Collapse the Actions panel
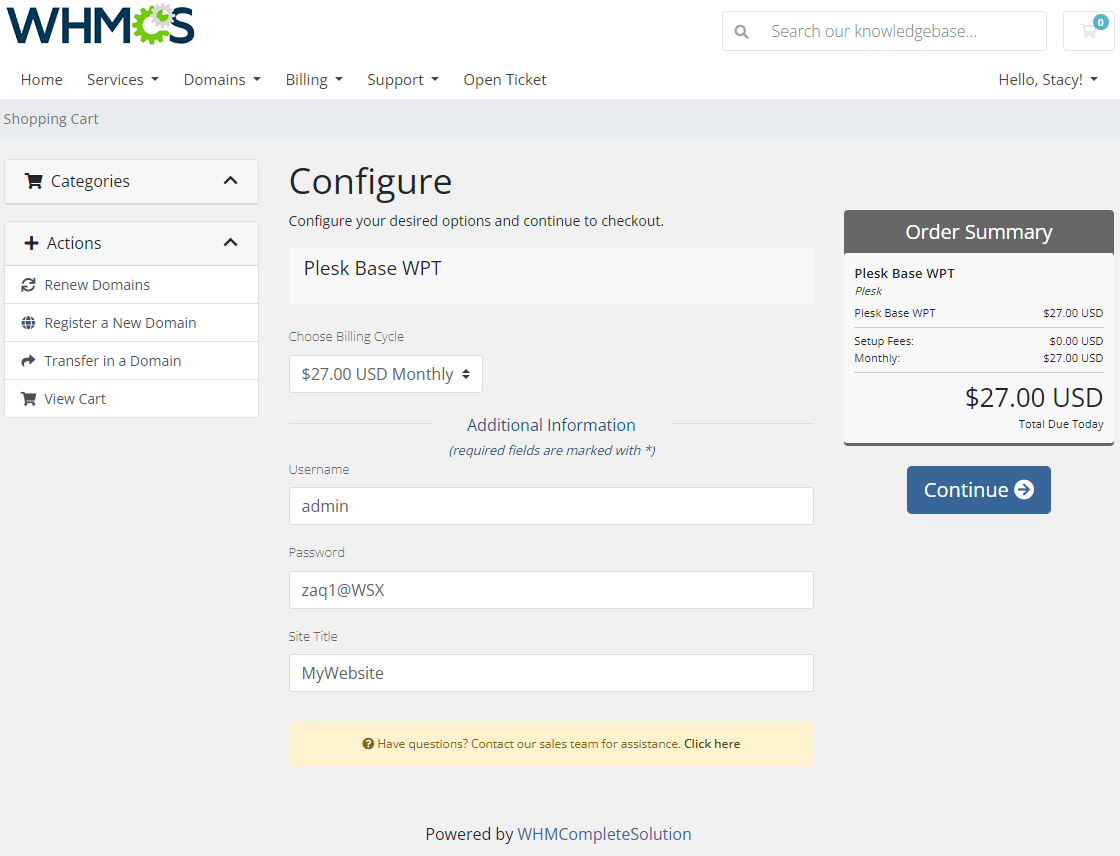The image size is (1120, 856). click(229, 242)
